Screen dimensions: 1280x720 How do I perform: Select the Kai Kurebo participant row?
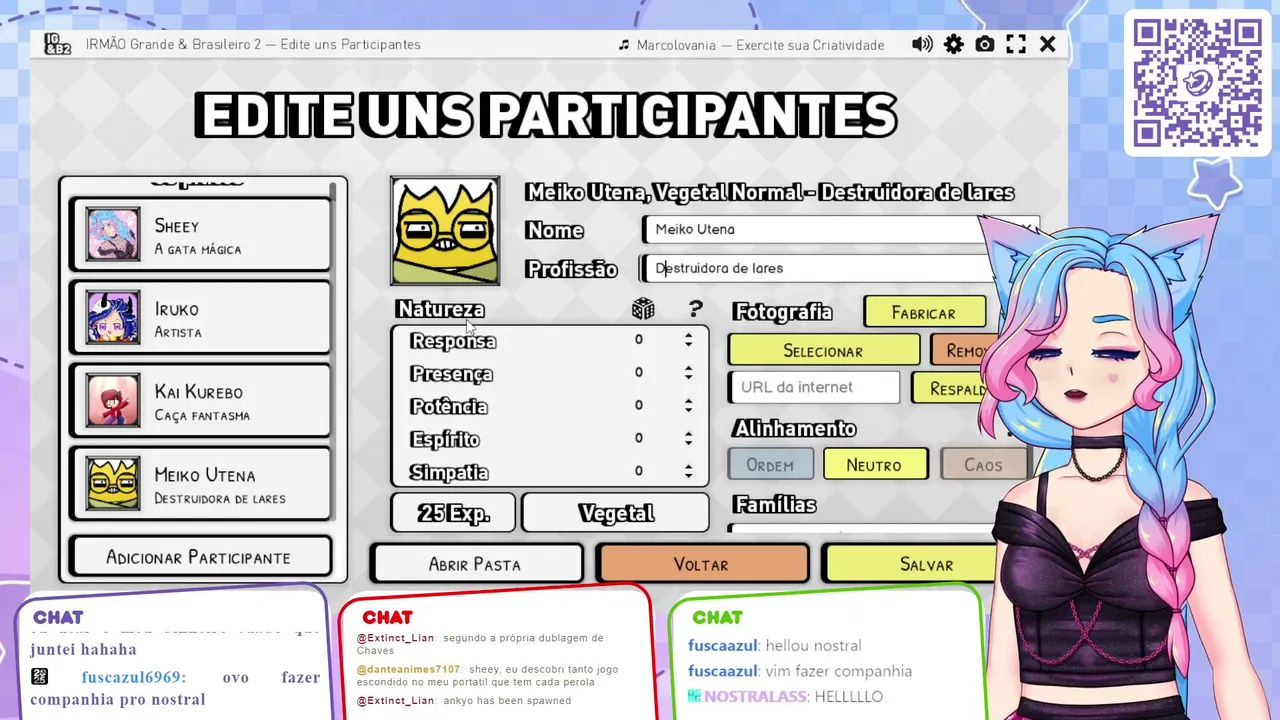point(200,400)
